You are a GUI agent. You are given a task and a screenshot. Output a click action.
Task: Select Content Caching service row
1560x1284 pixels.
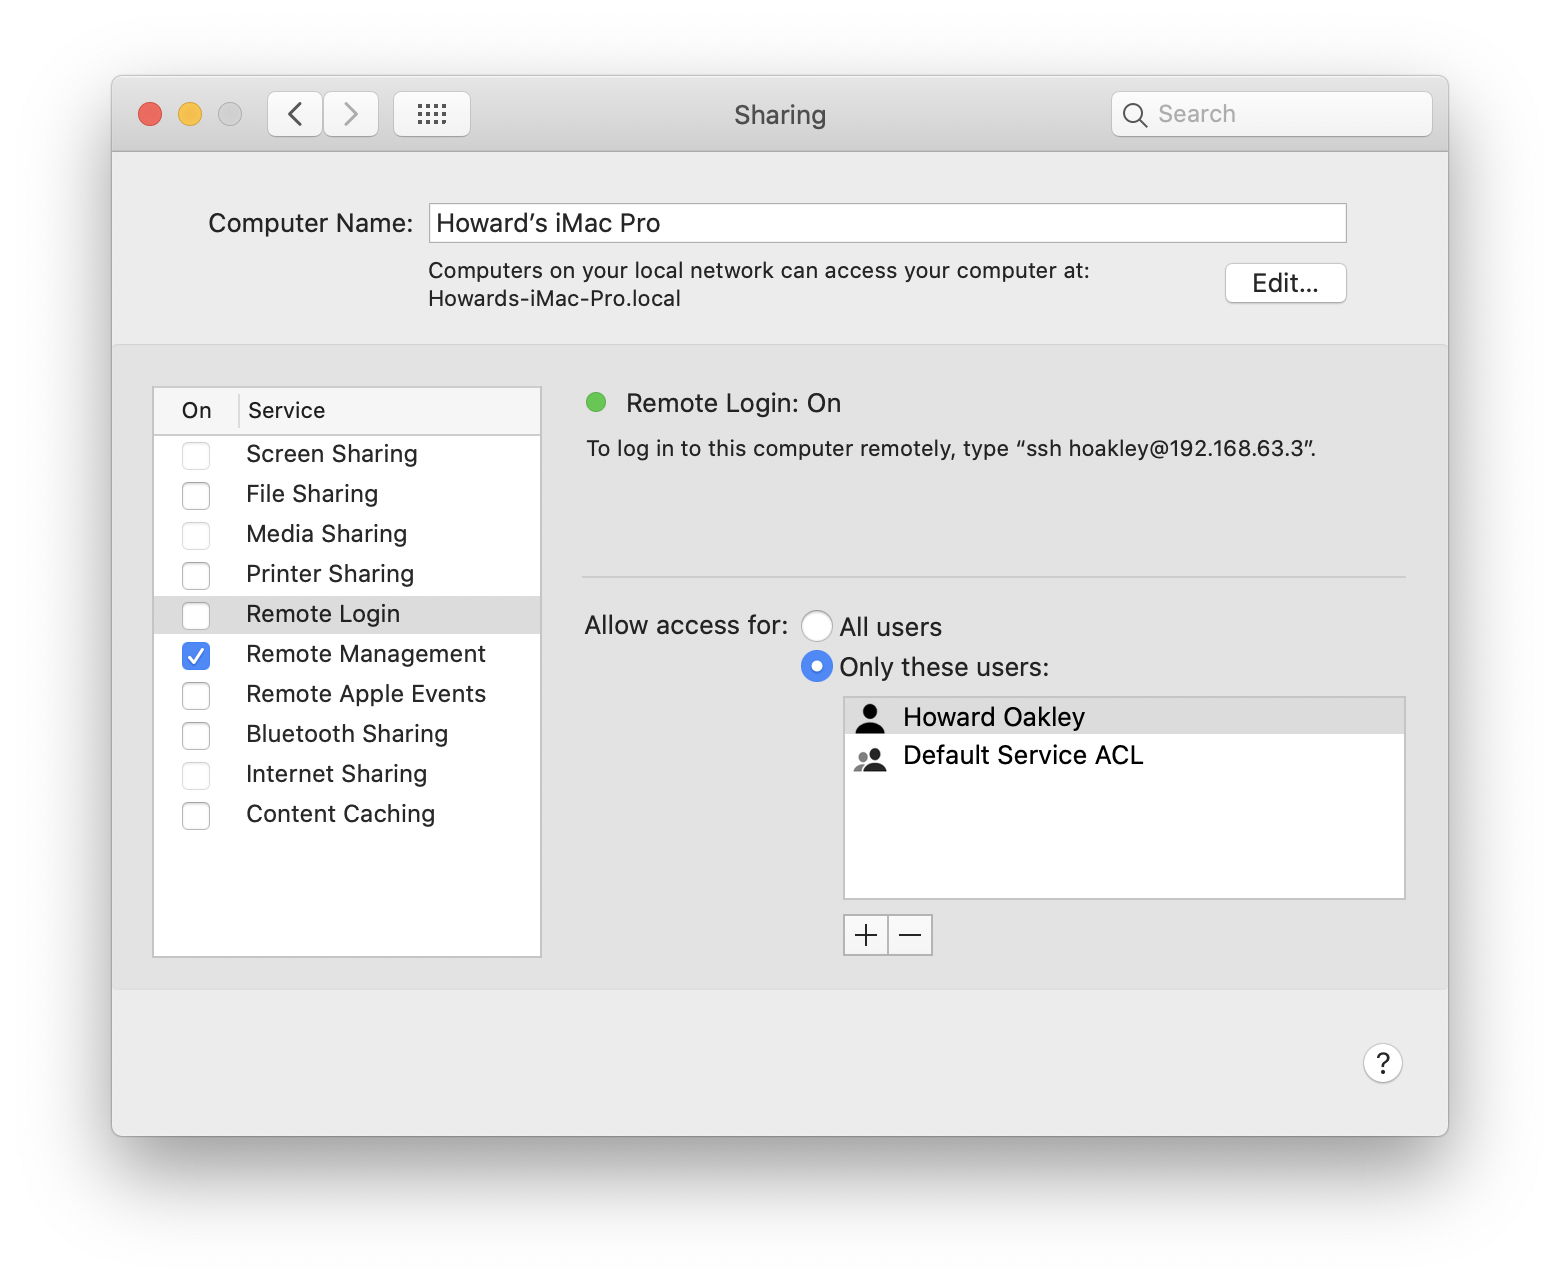pyautogui.click(x=340, y=814)
